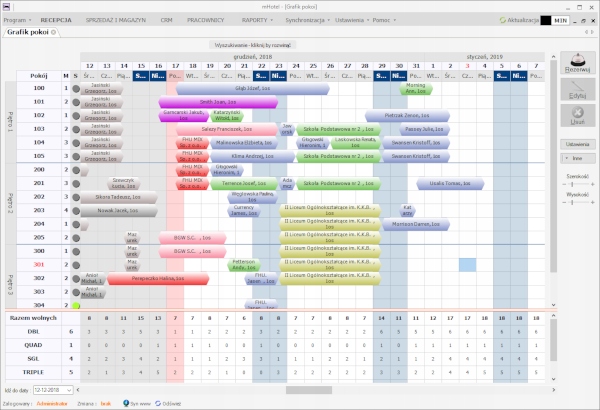The height and width of the screenshot is (410, 600).
Task: Select Sikora Tadeusz reservation bar
Action: point(118,198)
